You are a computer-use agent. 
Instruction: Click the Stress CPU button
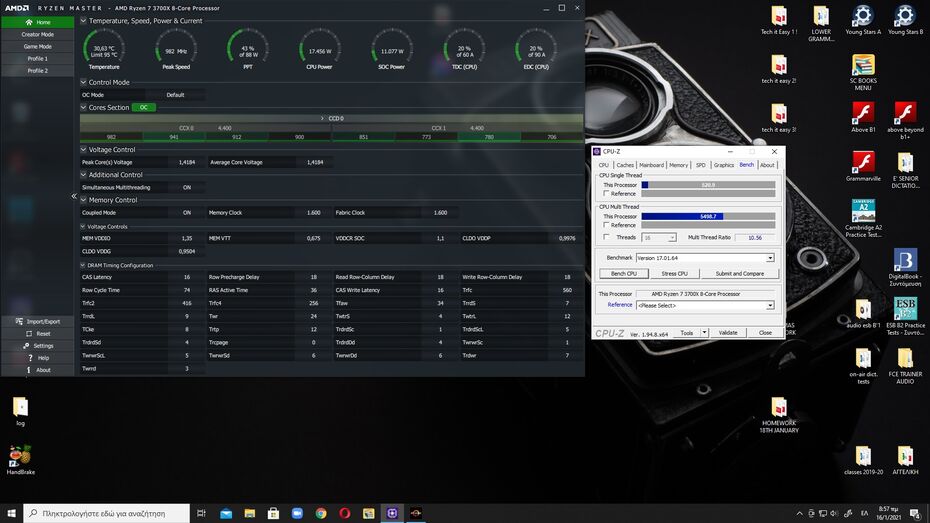[675, 273]
